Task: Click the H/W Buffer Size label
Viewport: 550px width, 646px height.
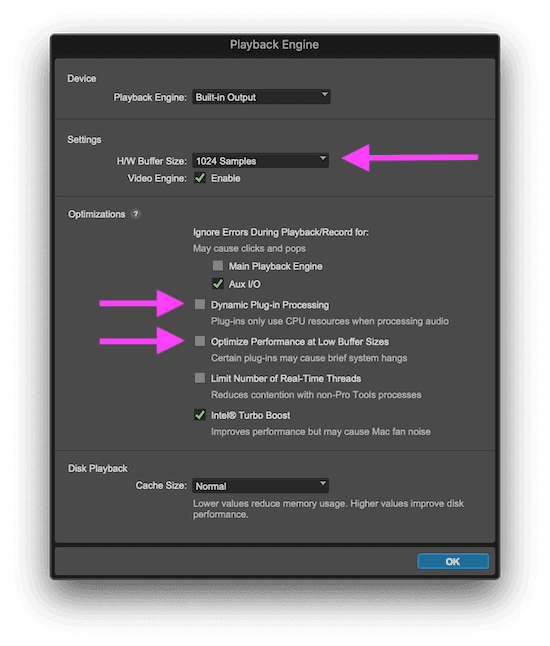Action: (x=152, y=161)
